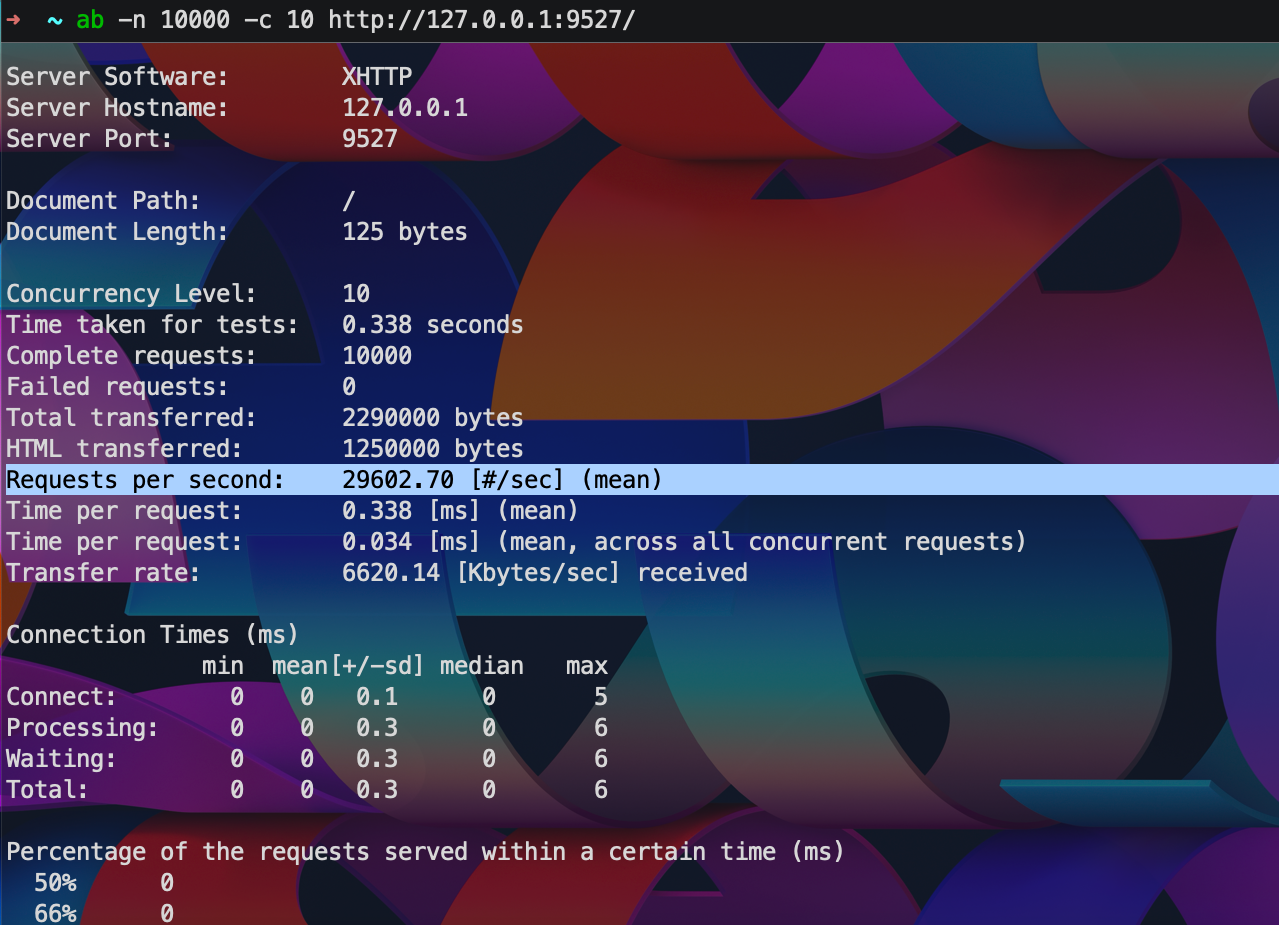Click the 'Waiting:' row label
The image size is (1279, 925).
pyautogui.click(x=61, y=759)
